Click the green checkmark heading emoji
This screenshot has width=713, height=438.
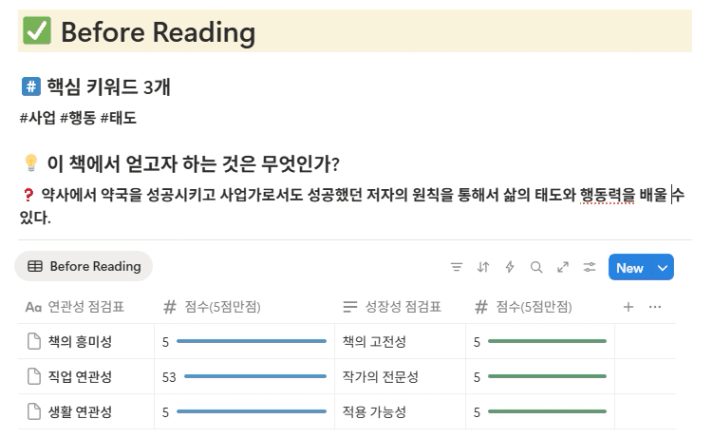[x=37, y=32]
